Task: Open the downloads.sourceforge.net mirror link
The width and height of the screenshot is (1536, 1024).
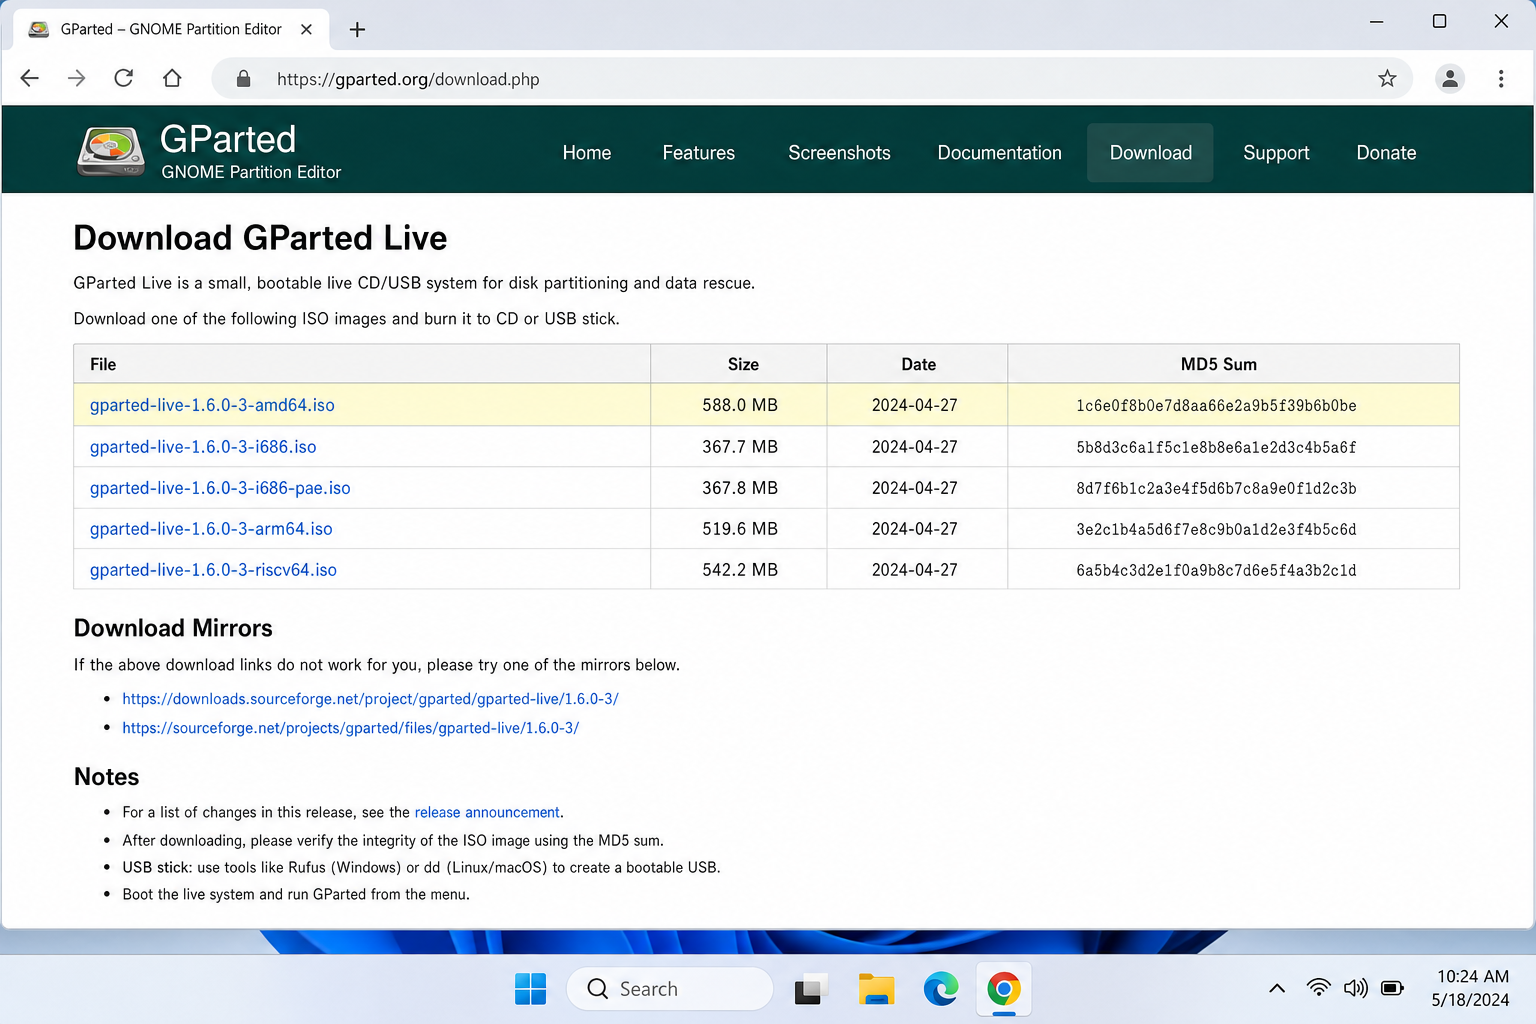Action: click(x=370, y=699)
